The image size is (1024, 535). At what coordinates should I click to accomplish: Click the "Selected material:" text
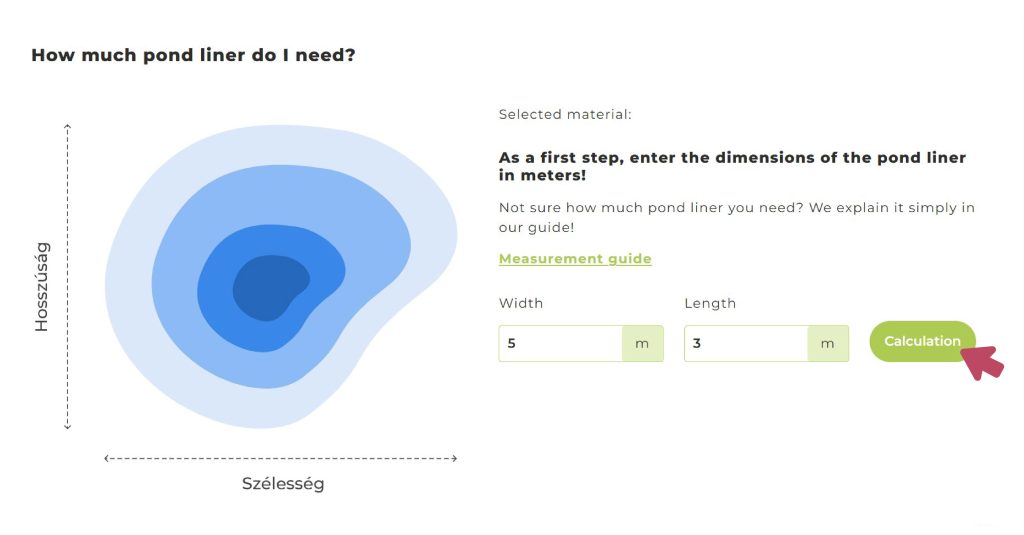point(565,115)
